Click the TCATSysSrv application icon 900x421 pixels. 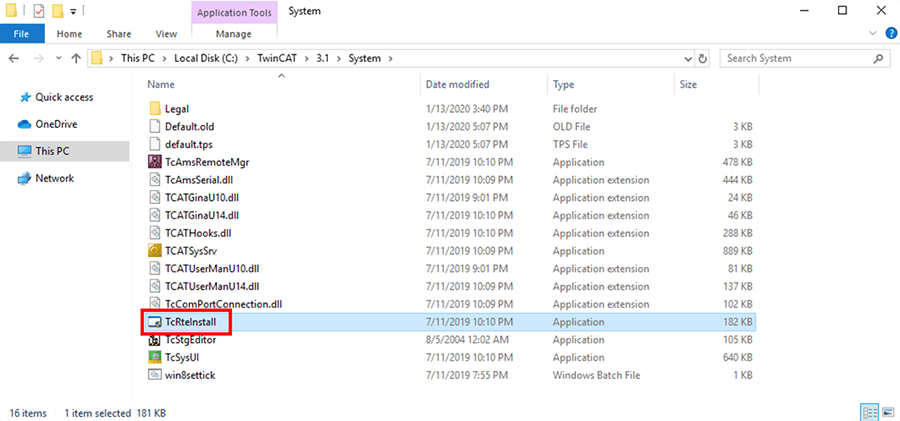(x=154, y=251)
